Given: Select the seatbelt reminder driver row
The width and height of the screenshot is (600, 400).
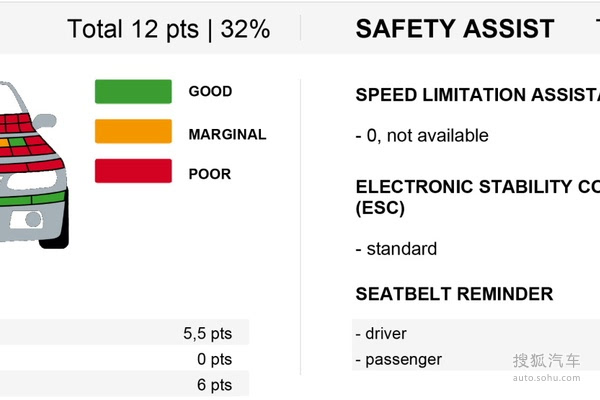Looking at the screenshot, I should (381, 333).
